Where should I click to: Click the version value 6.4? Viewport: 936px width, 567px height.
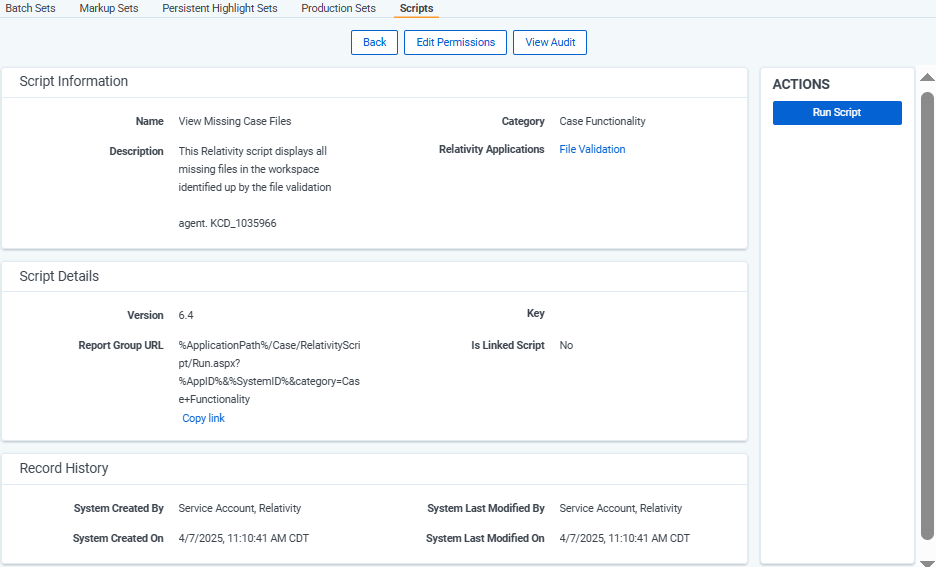[186, 315]
